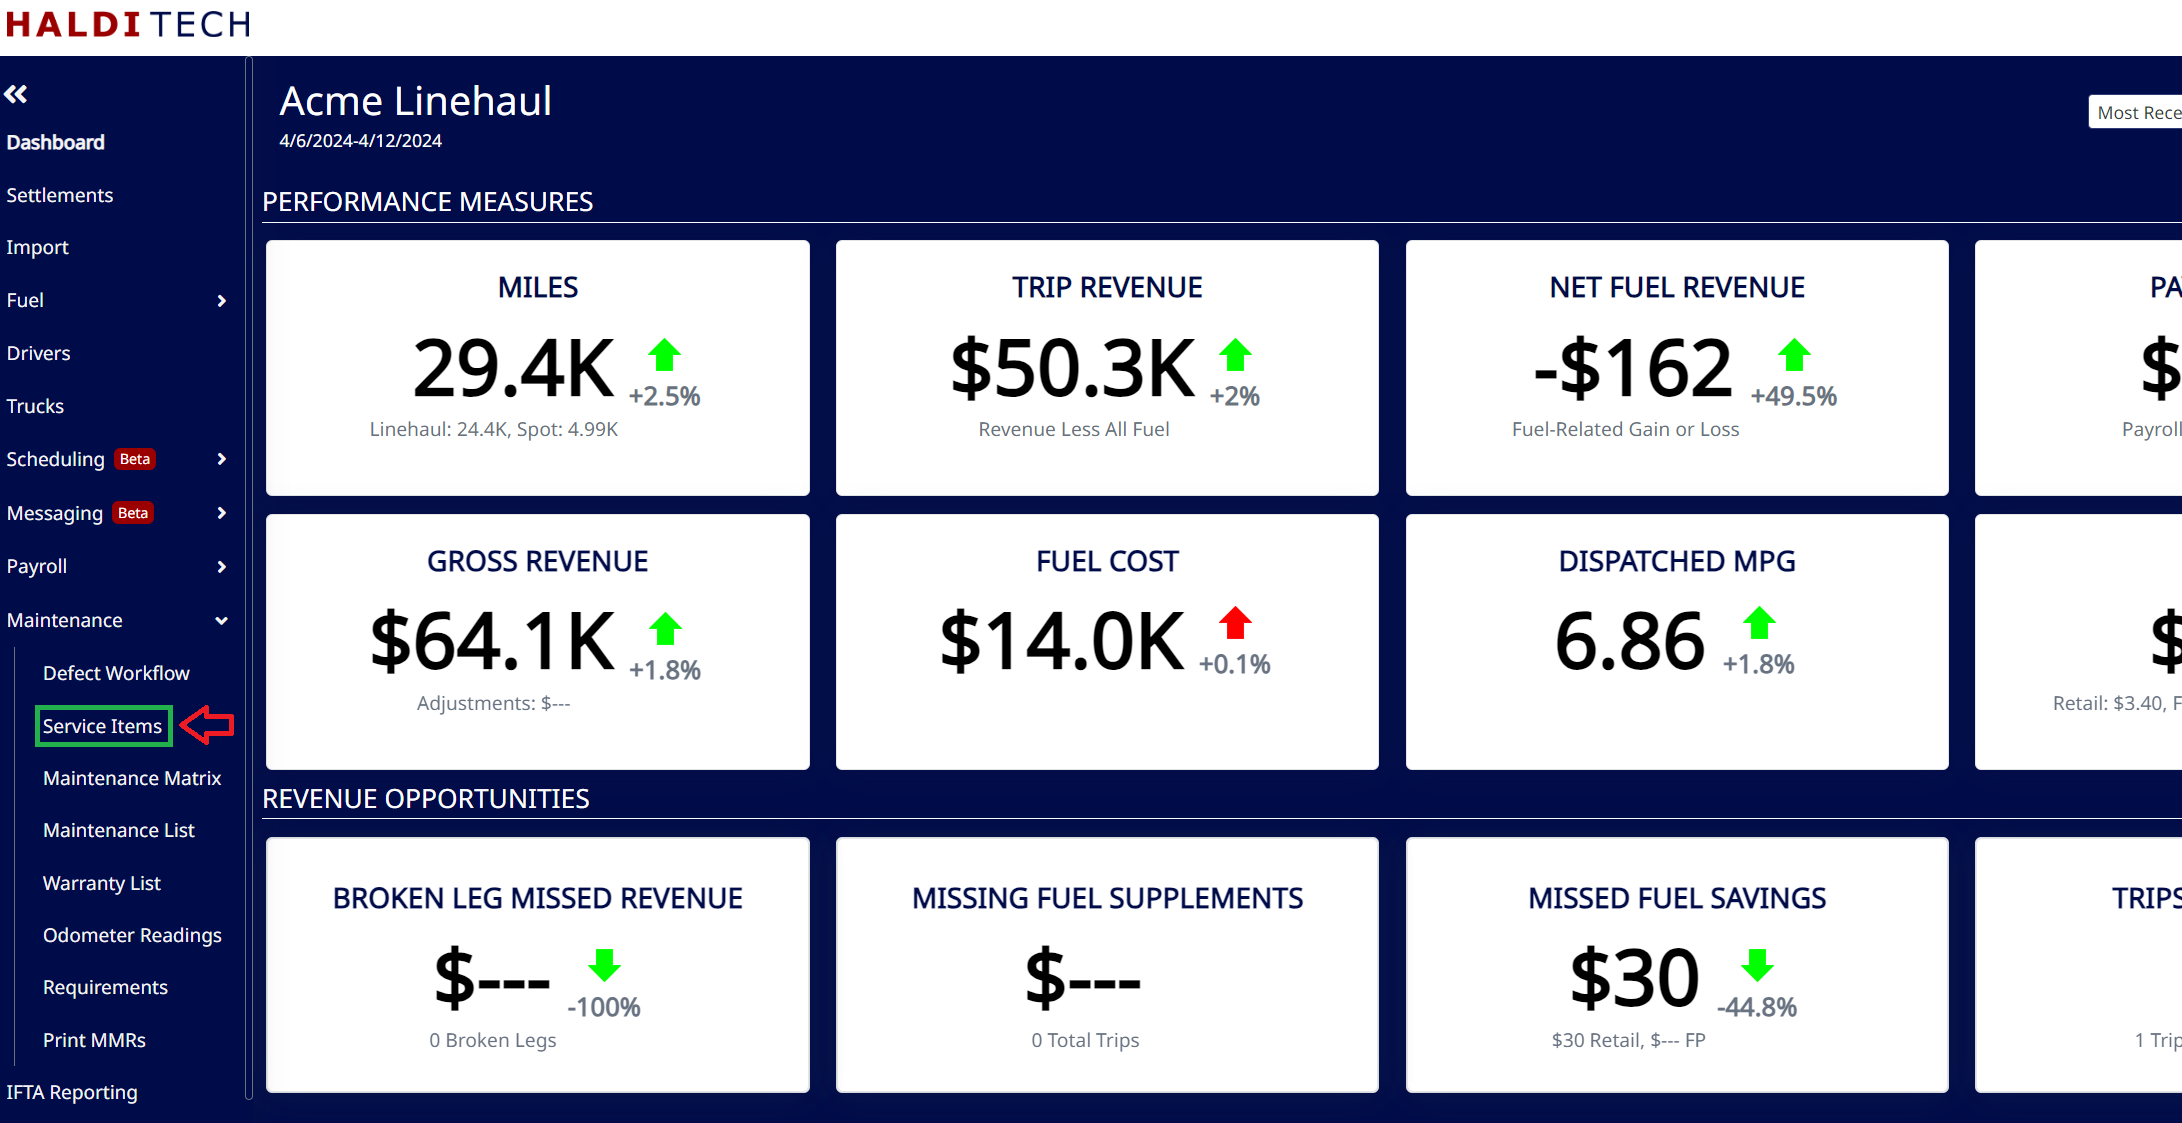
Task: Click the 29.4K miles value
Action: pyautogui.click(x=514, y=369)
